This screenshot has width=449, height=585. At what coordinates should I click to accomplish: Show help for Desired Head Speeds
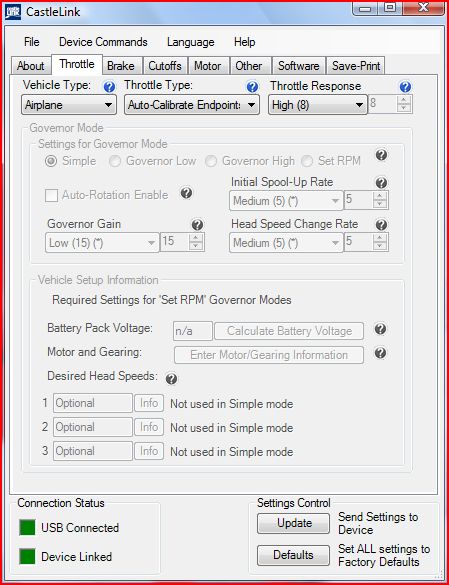[x=171, y=379]
